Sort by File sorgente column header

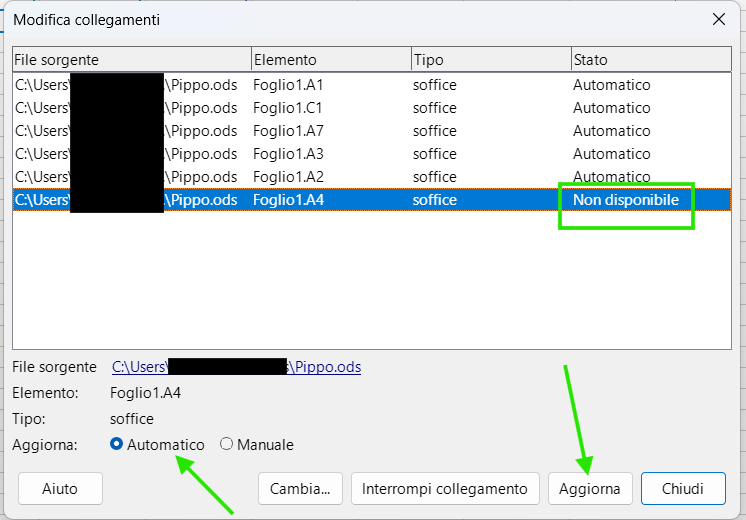130,60
